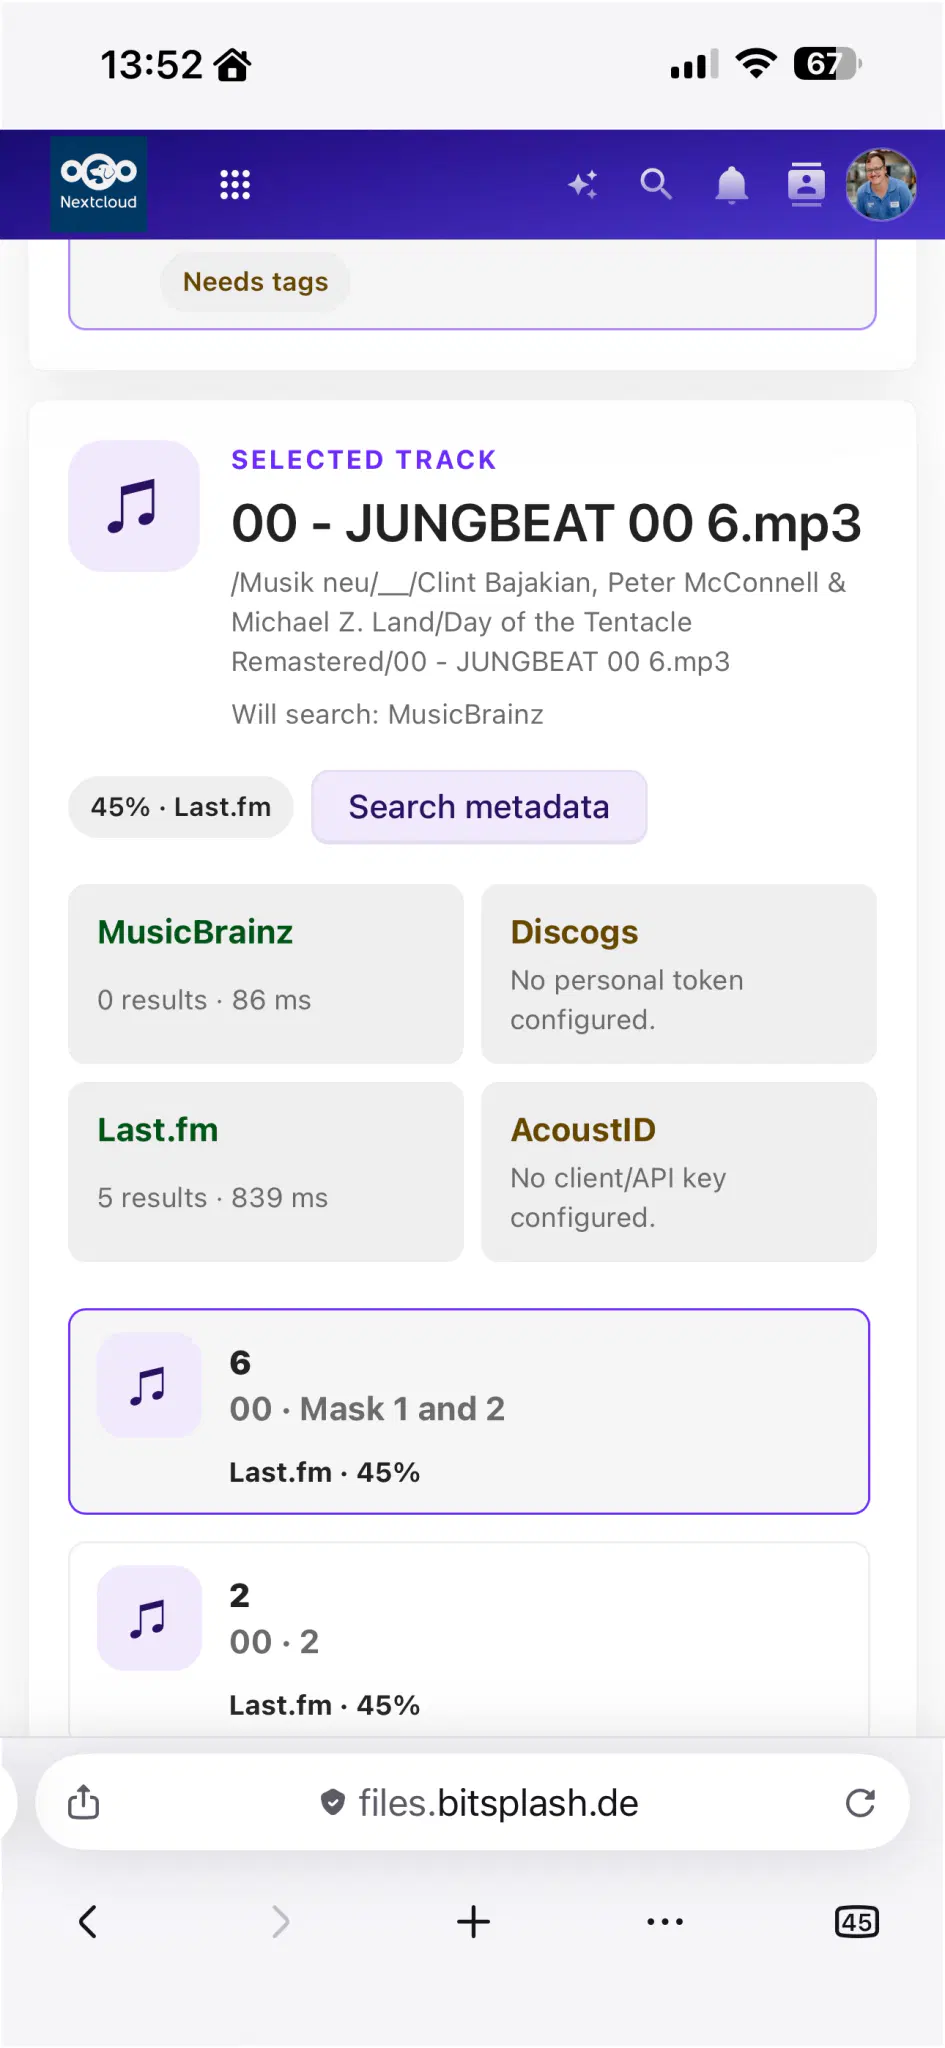The image size is (945, 2048).
Task: Open unified search magnifier
Action: (x=657, y=184)
